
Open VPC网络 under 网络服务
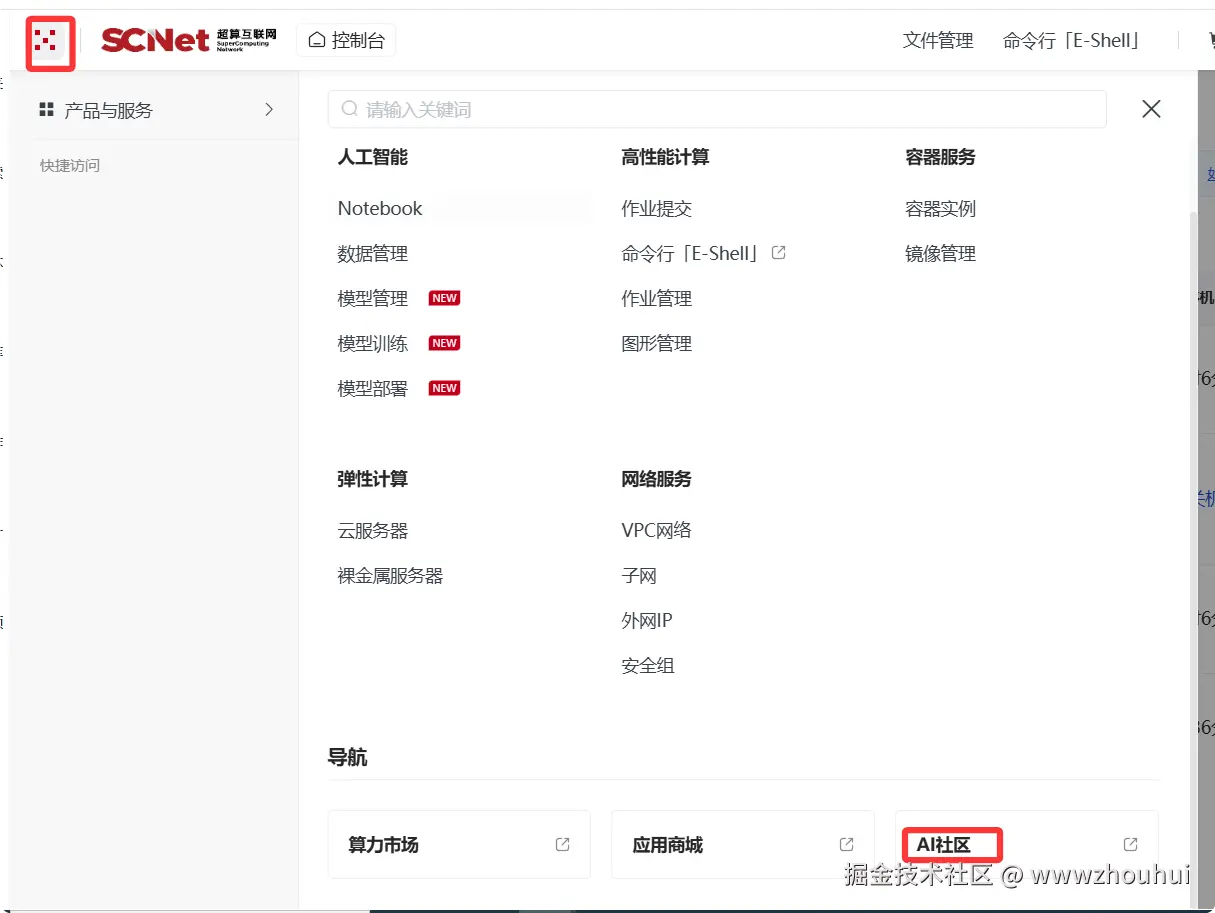pos(656,530)
